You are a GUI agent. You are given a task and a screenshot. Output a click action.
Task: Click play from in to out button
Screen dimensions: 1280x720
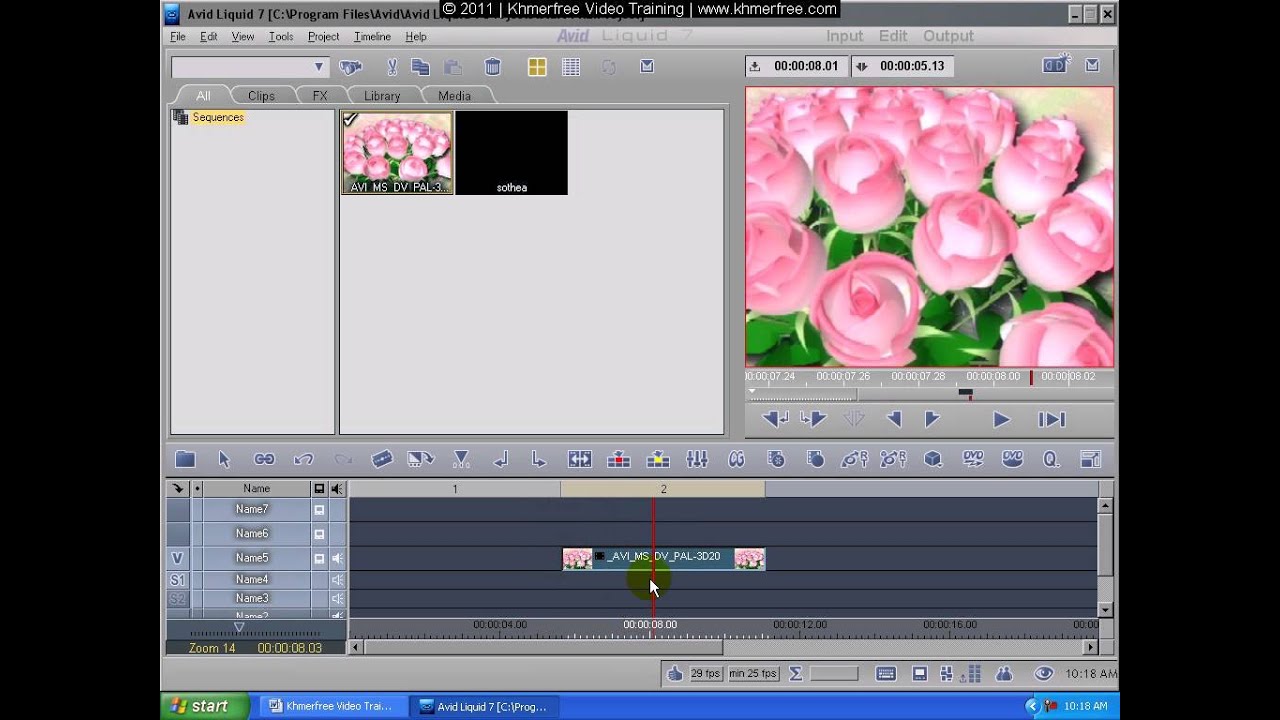(1051, 420)
